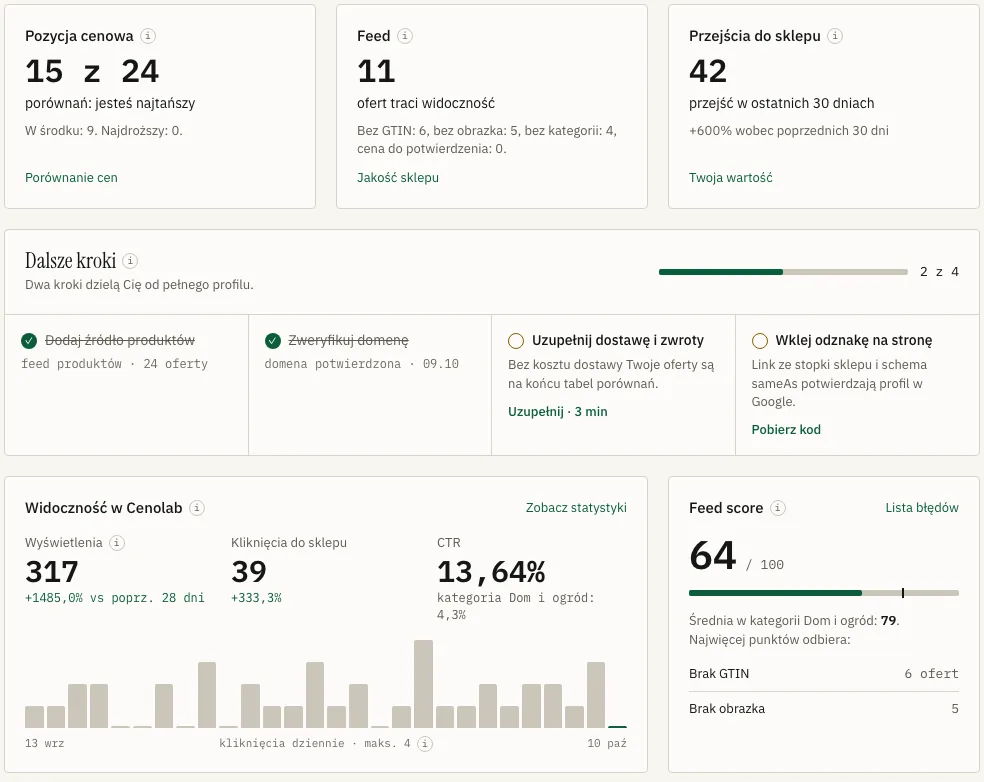Click info icon next to Dalsze kroki
This screenshot has width=984, height=782.
point(130,260)
